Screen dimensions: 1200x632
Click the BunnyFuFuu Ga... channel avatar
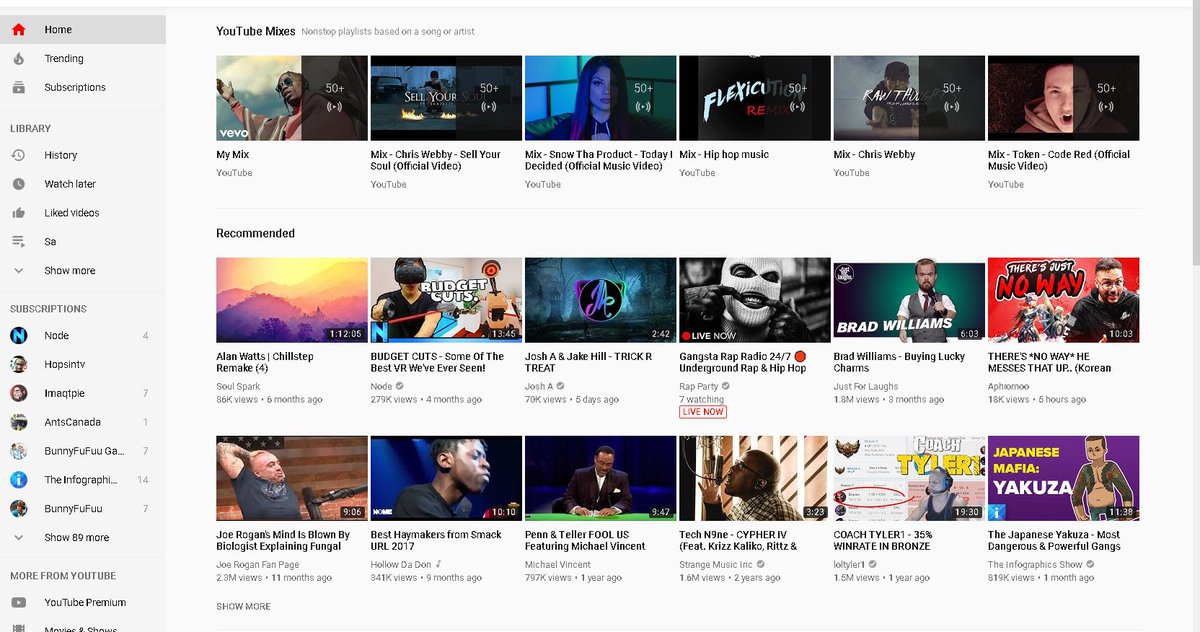[x=18, y=451]
